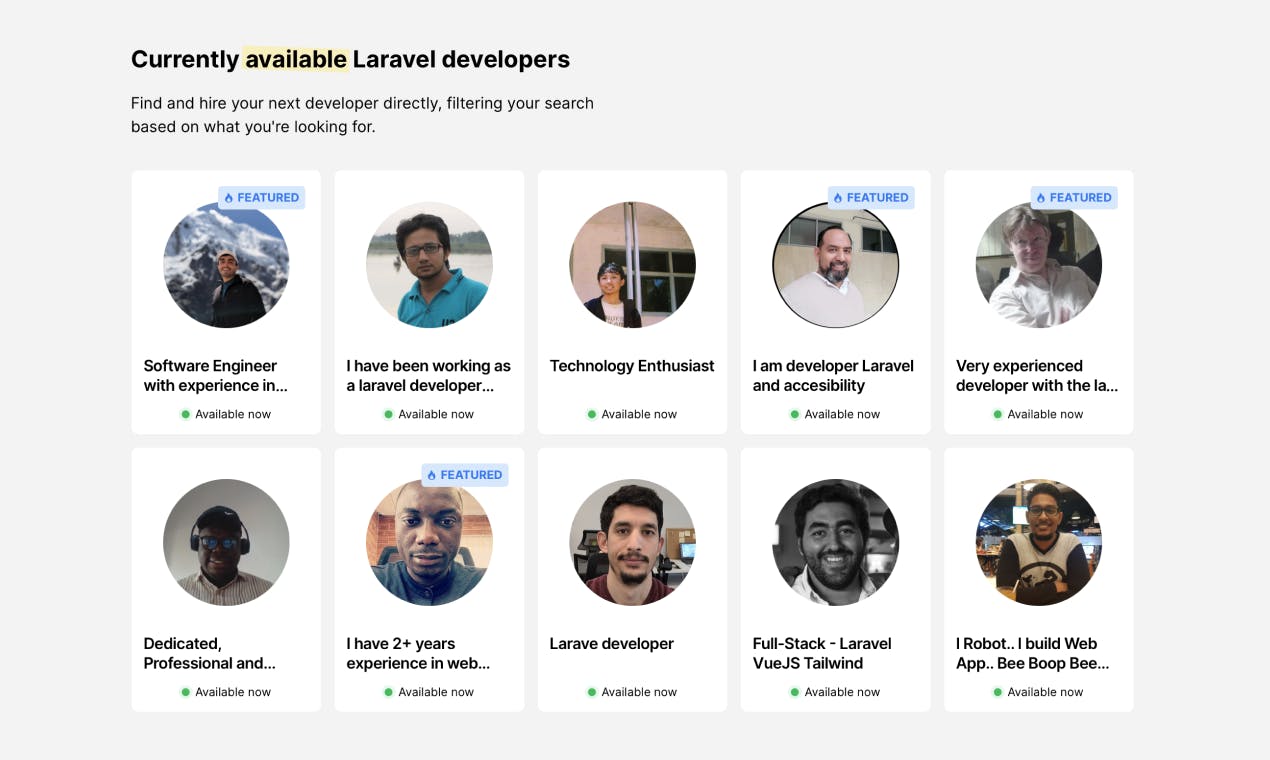The image size is (1270, 760).
Task: Open "I am developer Laravel and accesibility" title
Action: point(833,376)
